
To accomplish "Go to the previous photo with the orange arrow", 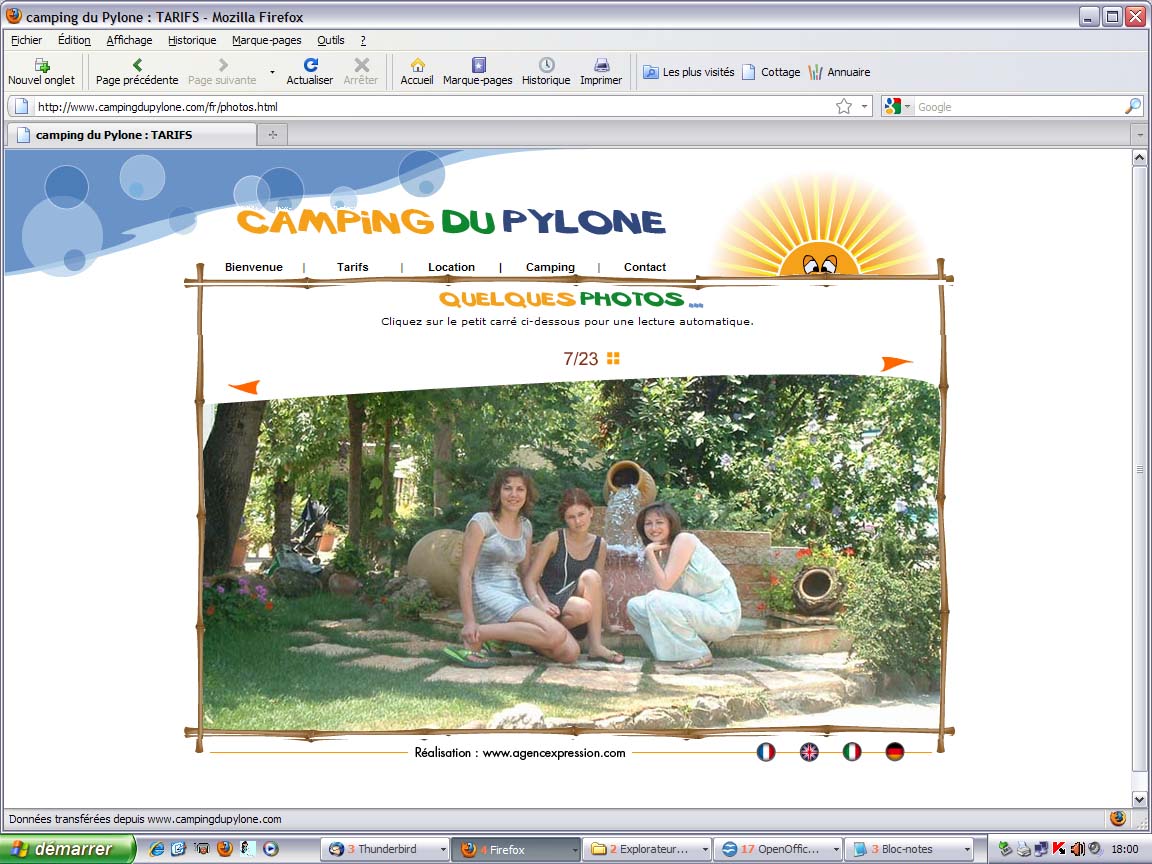I will 244,387.
